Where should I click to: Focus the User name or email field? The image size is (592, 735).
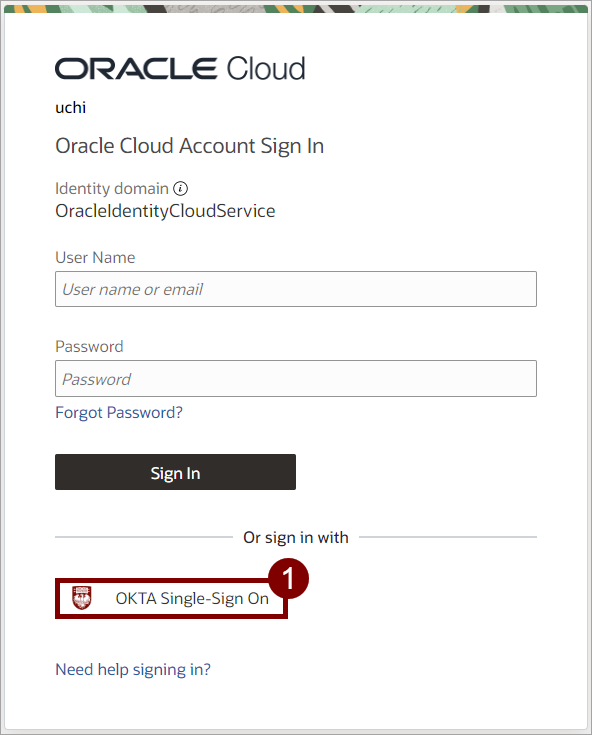tap(296, 289)
